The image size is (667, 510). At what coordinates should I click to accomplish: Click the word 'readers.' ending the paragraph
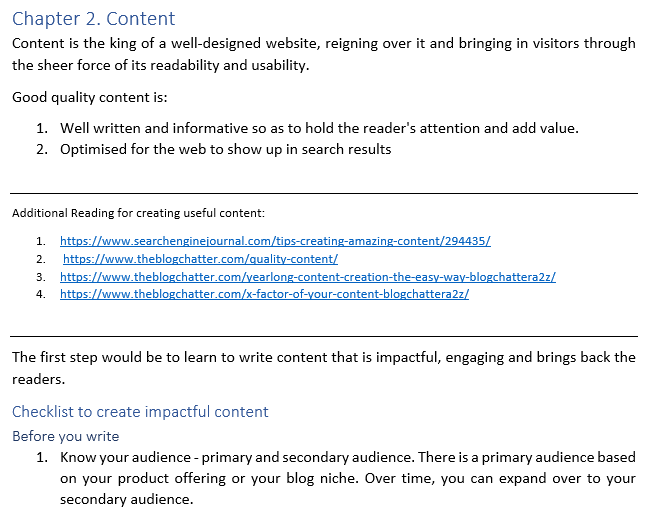38,379
